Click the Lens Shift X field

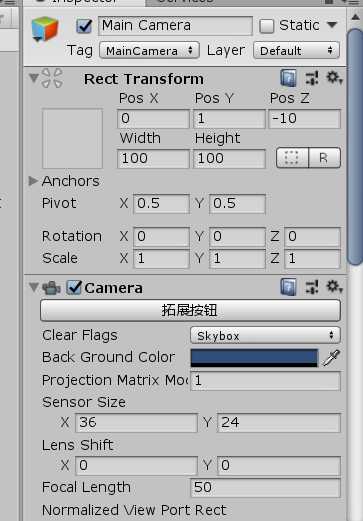tap(137, 466)
